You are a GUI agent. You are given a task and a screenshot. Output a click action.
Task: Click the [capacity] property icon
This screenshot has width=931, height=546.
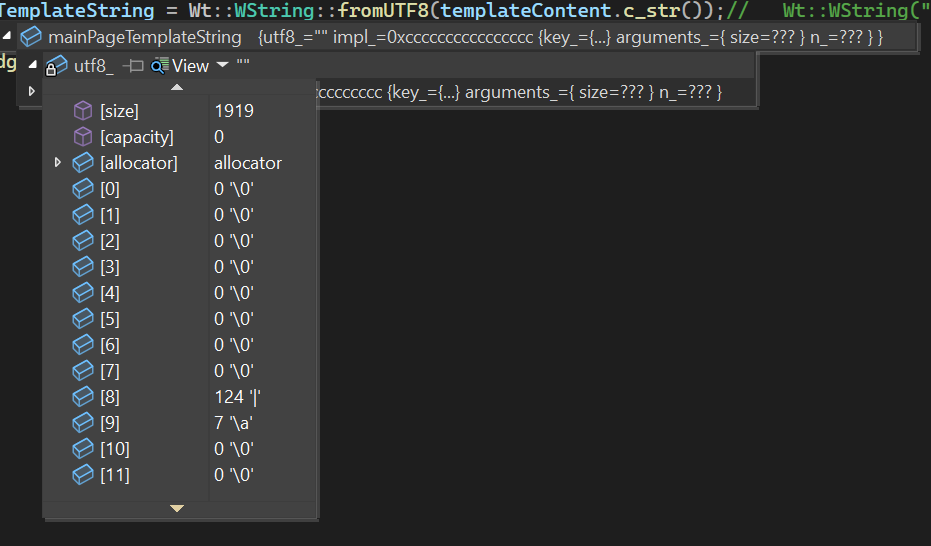pyautogui.click(x=83, y=137)
